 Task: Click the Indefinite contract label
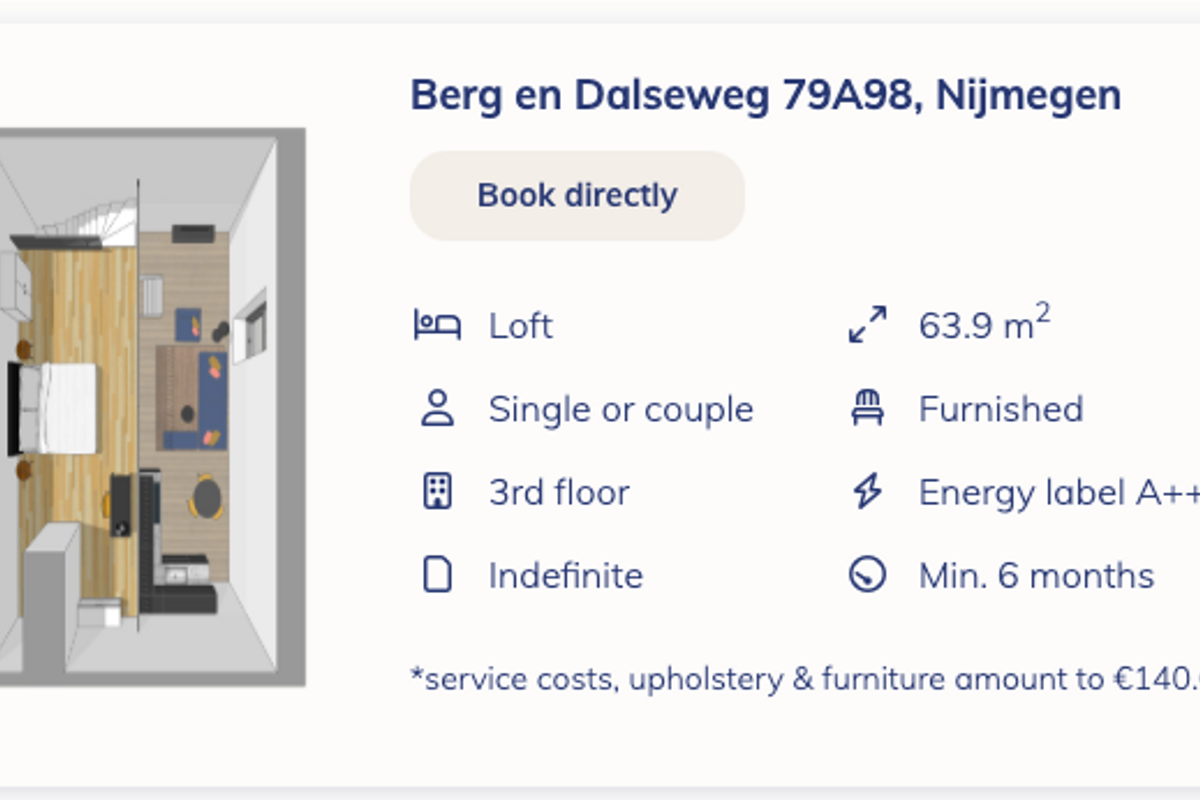[x=565, y=575]
